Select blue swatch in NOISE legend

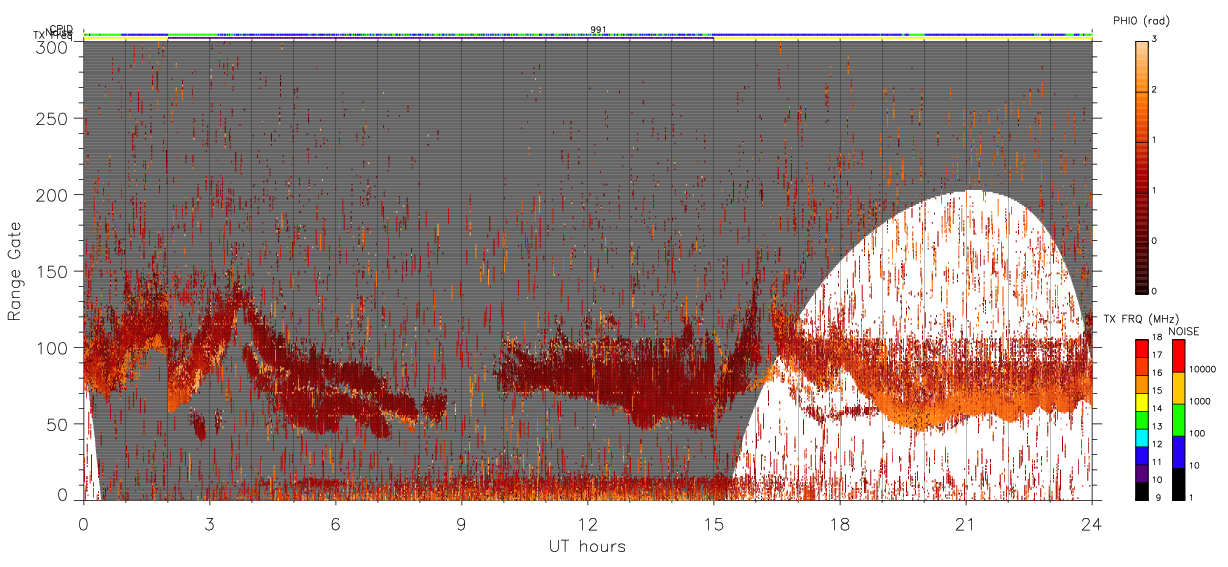pyautogui.click(x=1177, y=452)
